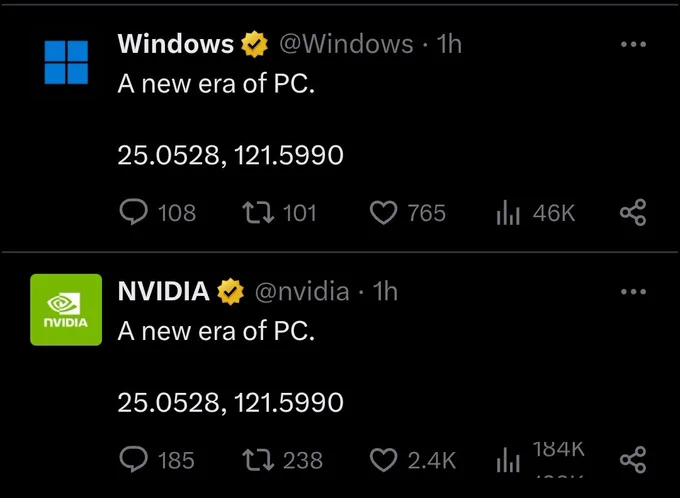Share the NVIDIA tweet
This screenshot has height=498, width=680.
(633, 460)
